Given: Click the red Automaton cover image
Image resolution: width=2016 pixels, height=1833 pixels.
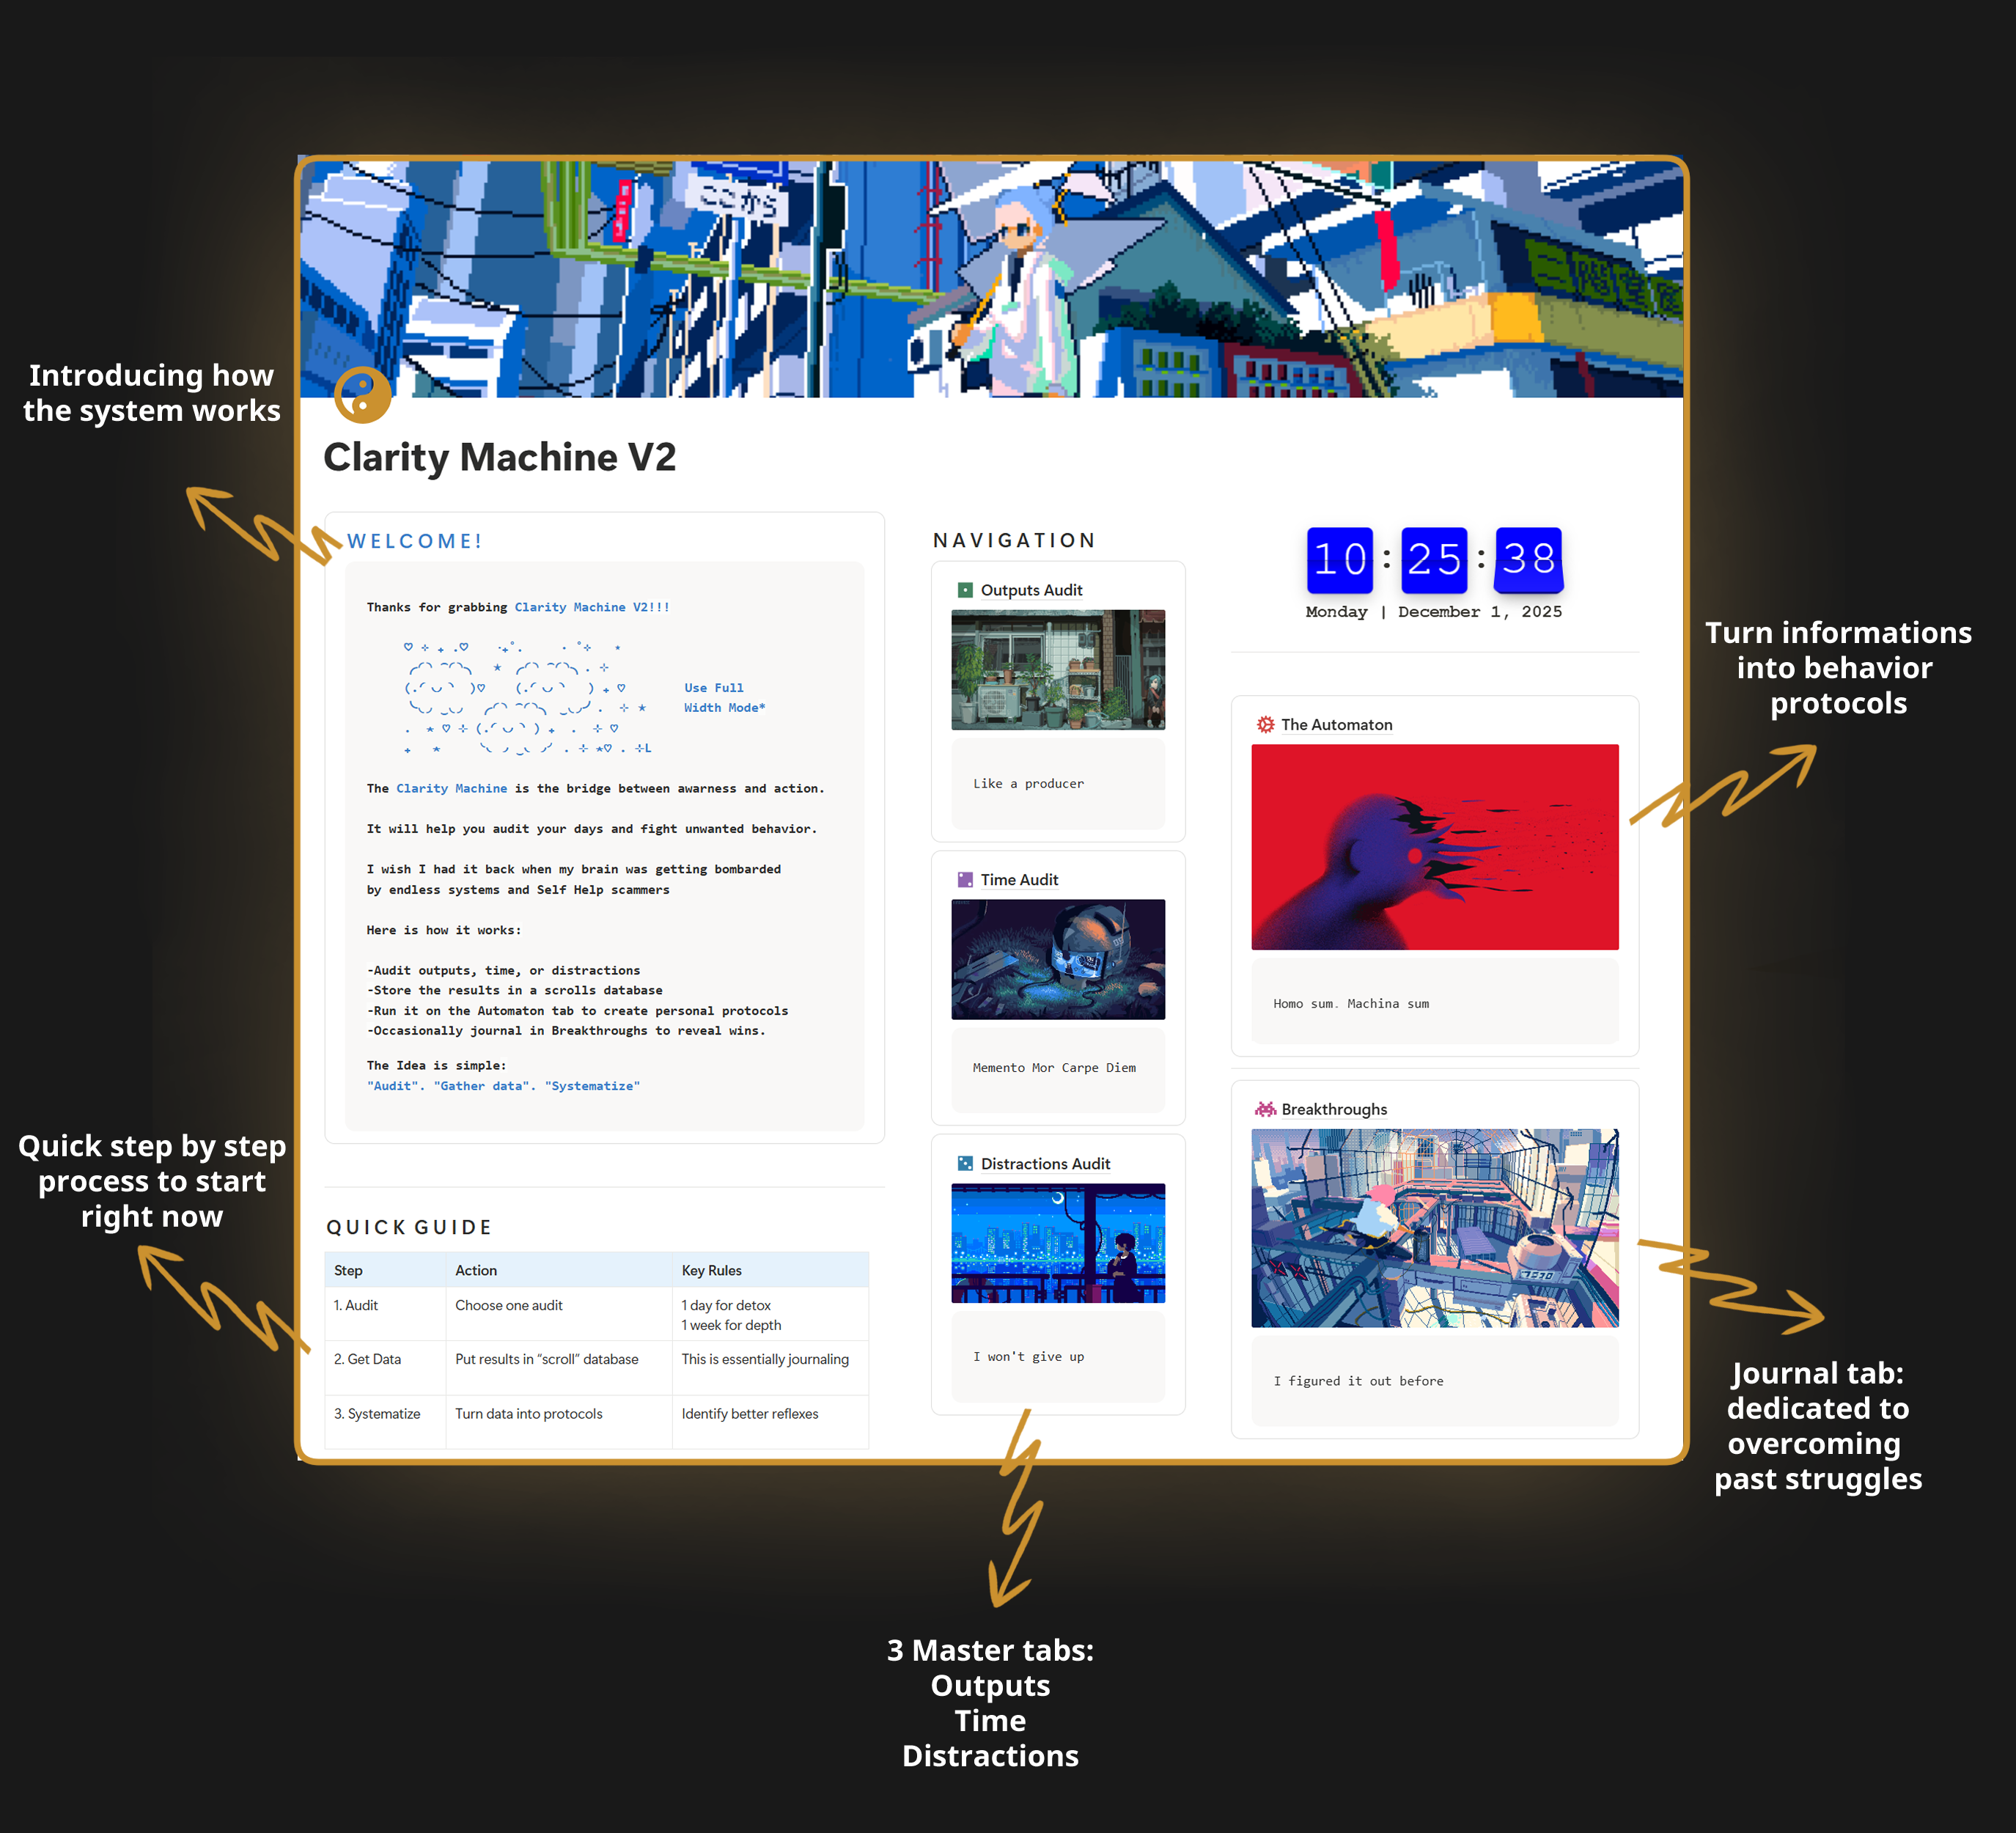Looking at the screenshot, I should pos(1434,846).
